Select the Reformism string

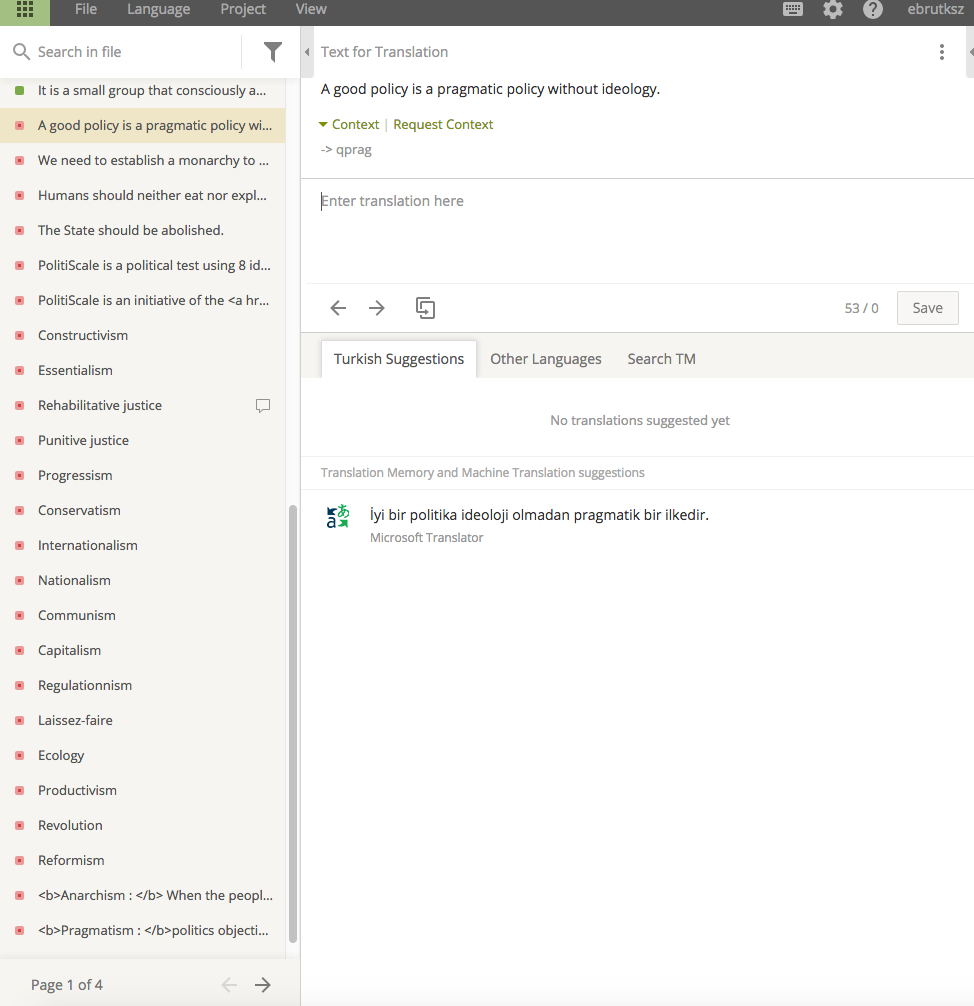pyautogui.click(x=142, y=860)
